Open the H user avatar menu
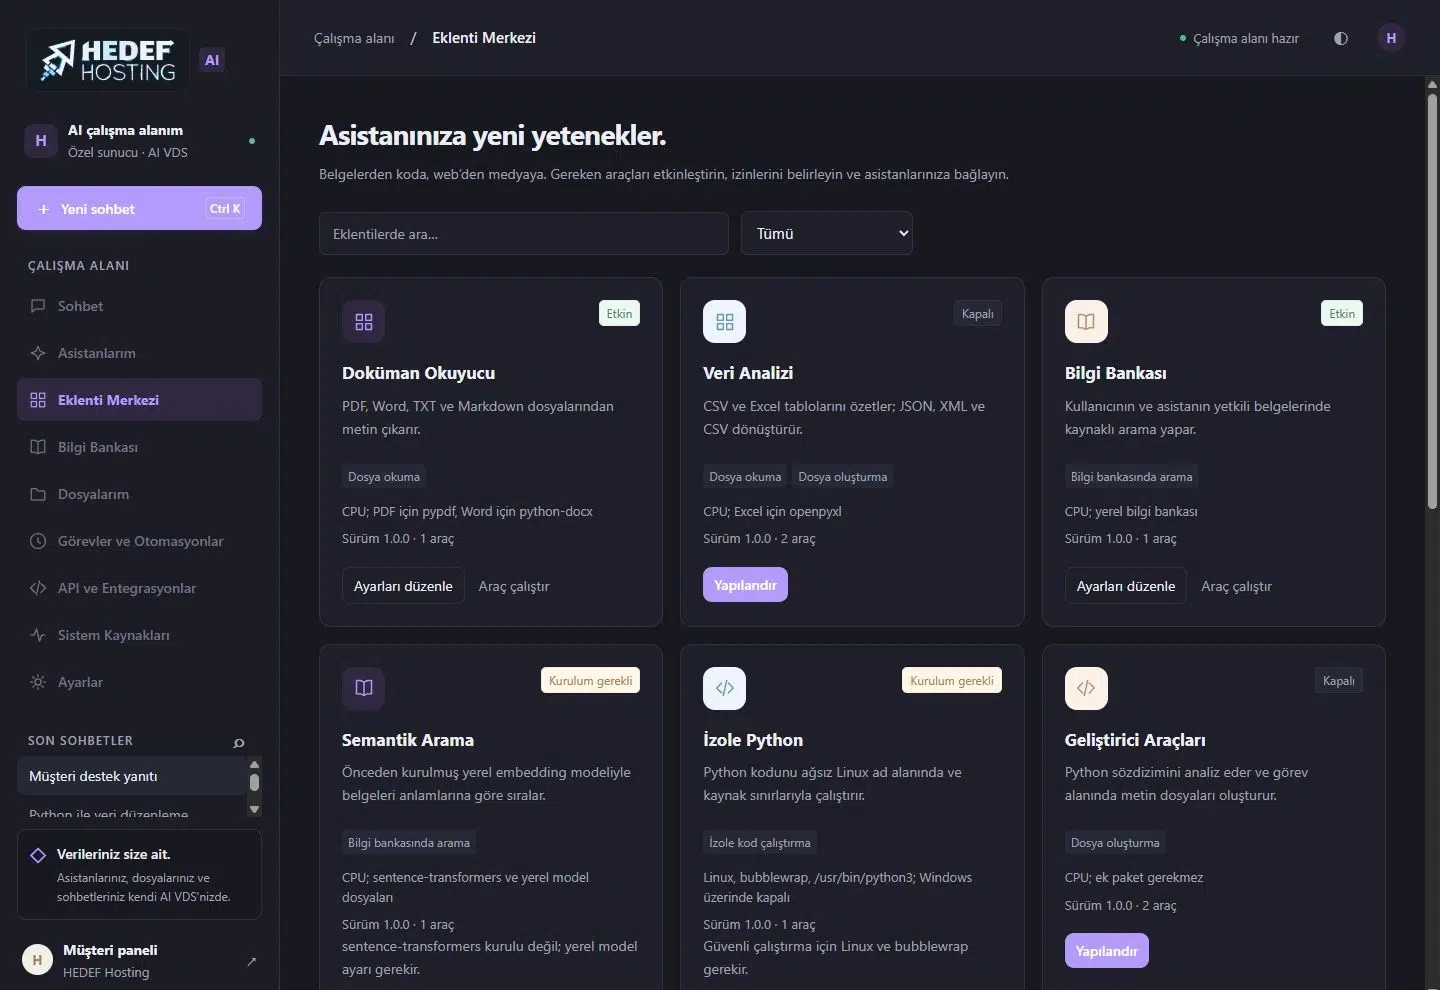The width and height of the screenshot is (1440, 990). 1391,38
